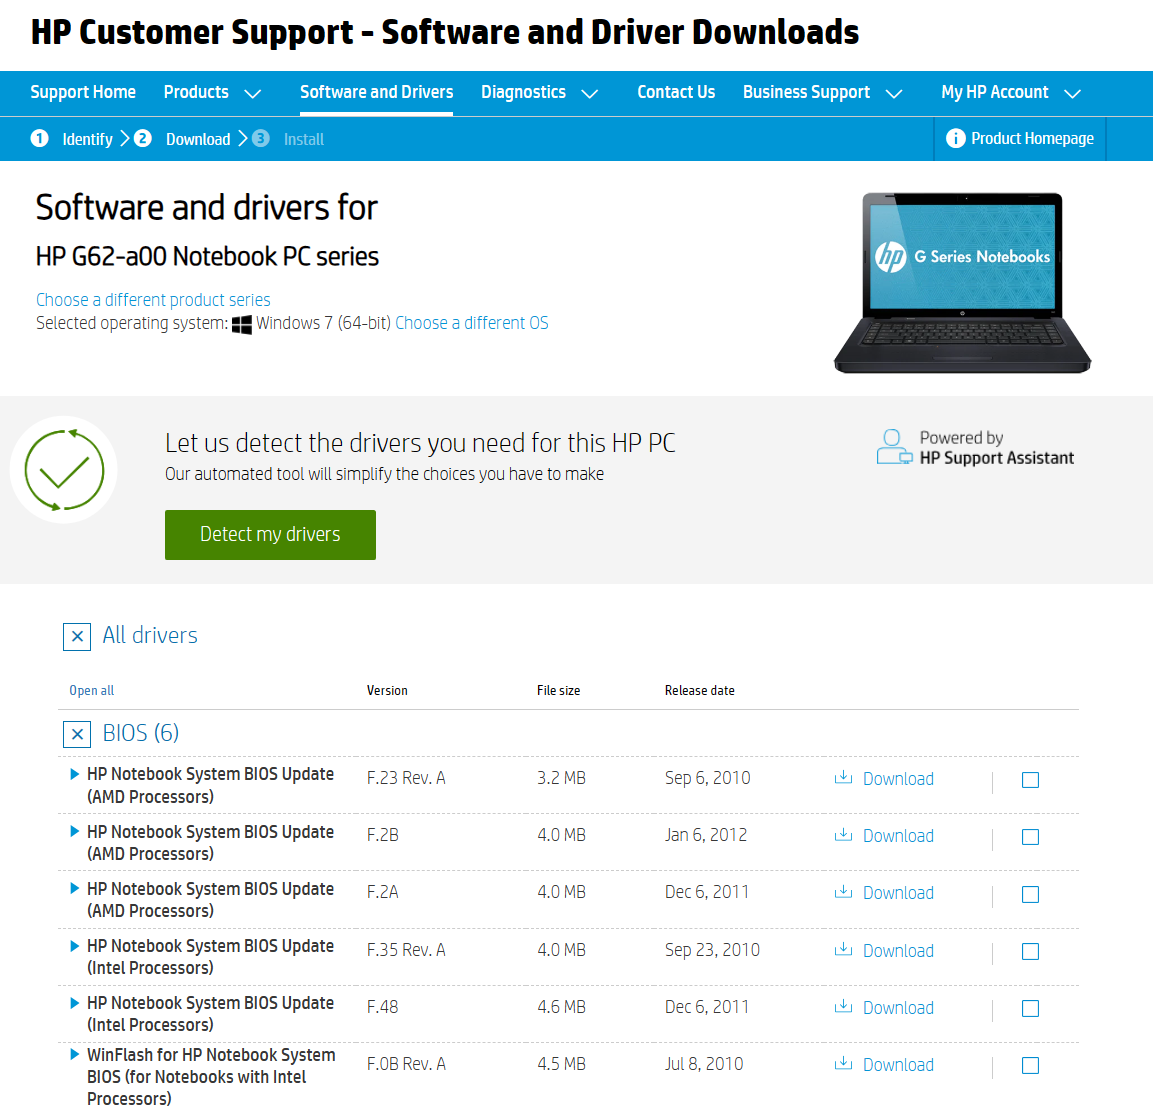Click the G Series Notebooks laptop image
Image resolution: width=1153 pixels, height=1110 pixels.
tap(963, 283)
